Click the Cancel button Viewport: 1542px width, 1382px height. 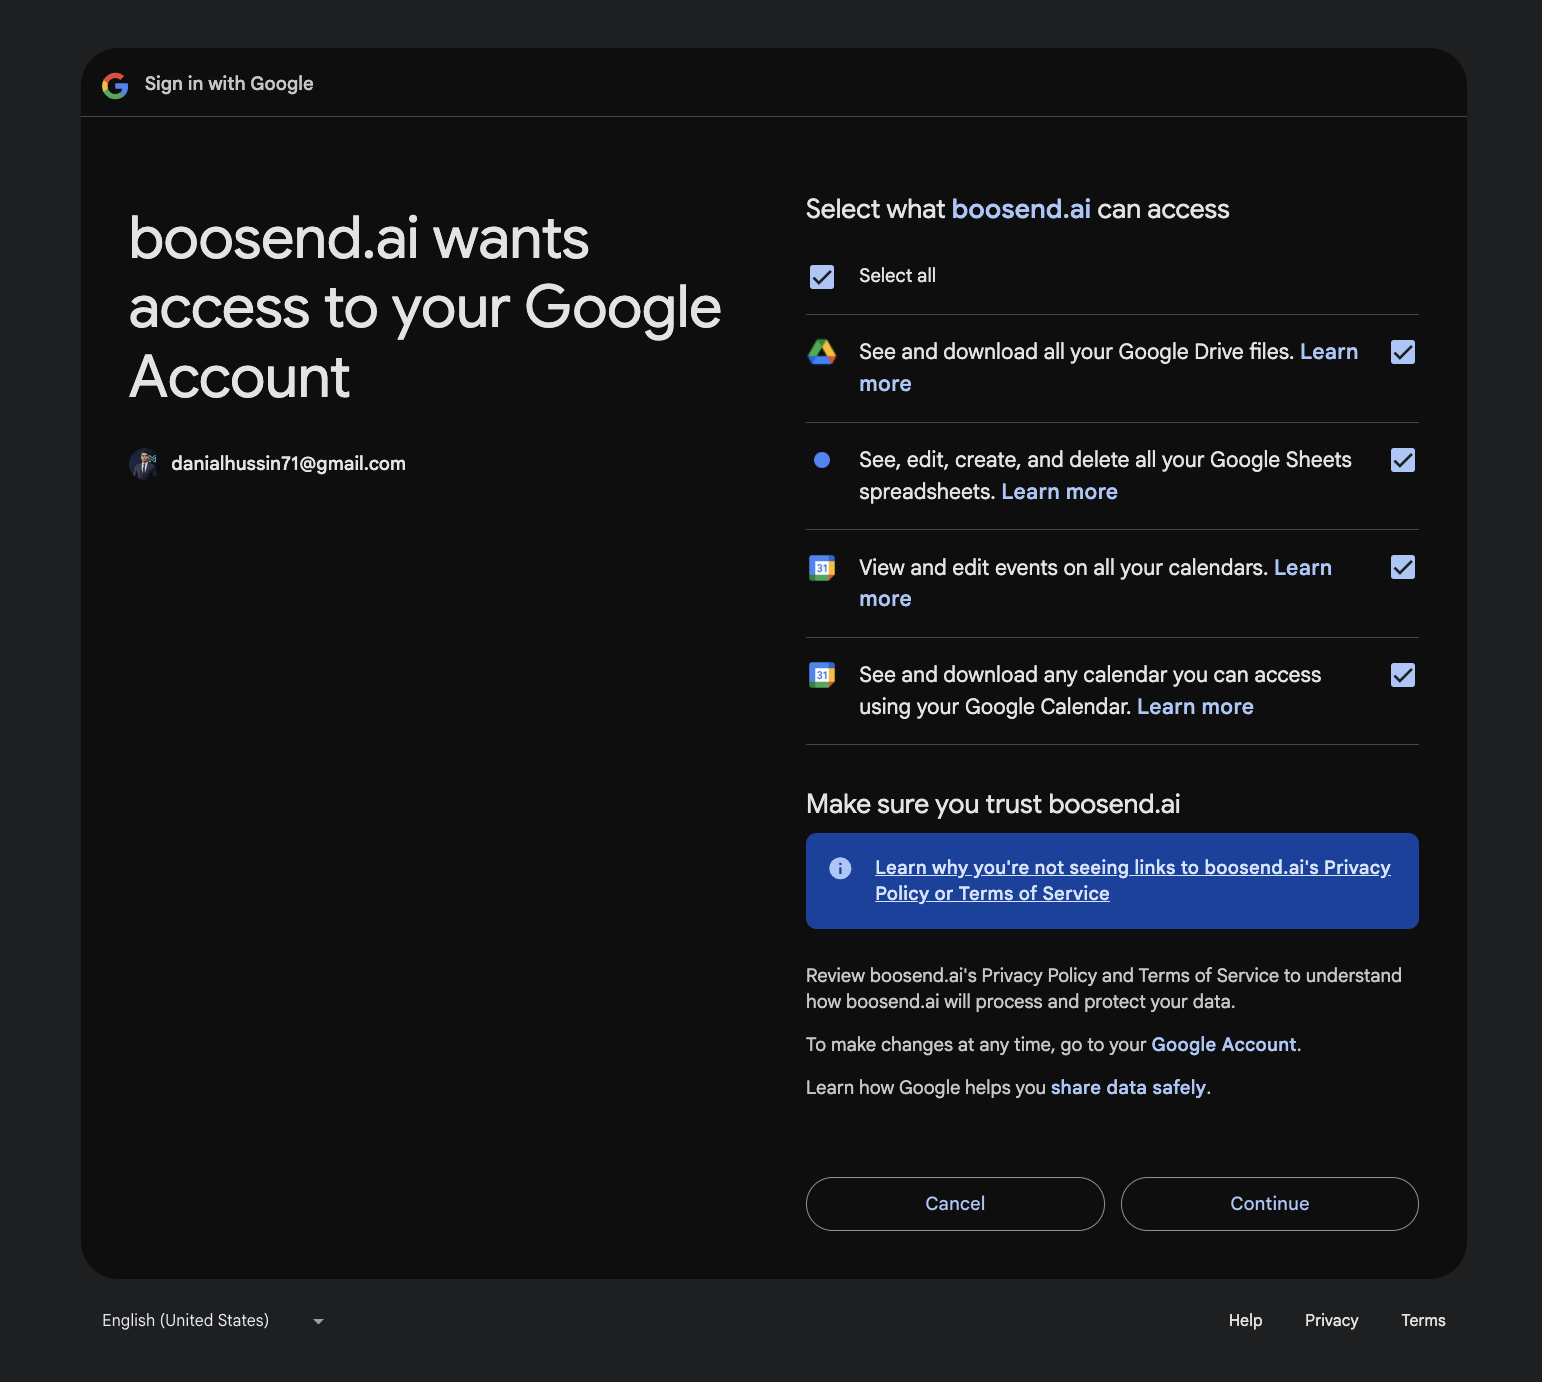(954, 1204)
